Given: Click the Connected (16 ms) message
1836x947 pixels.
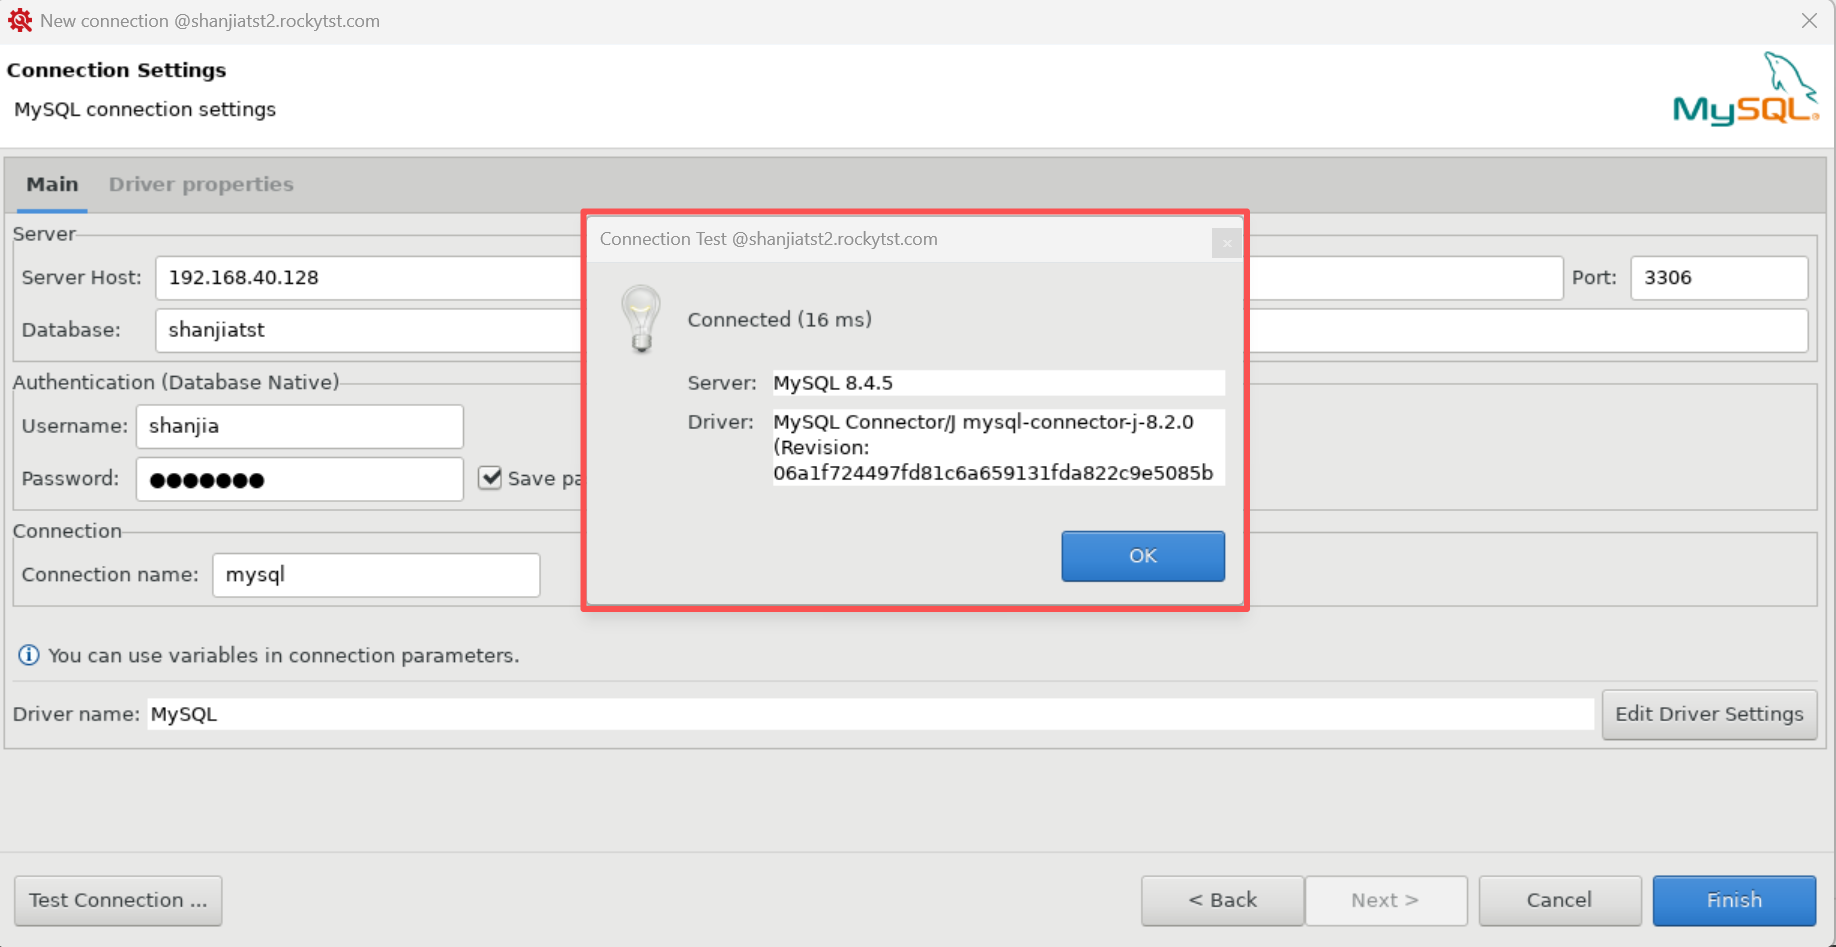Looking at the screenshot, I should point(779,319).
